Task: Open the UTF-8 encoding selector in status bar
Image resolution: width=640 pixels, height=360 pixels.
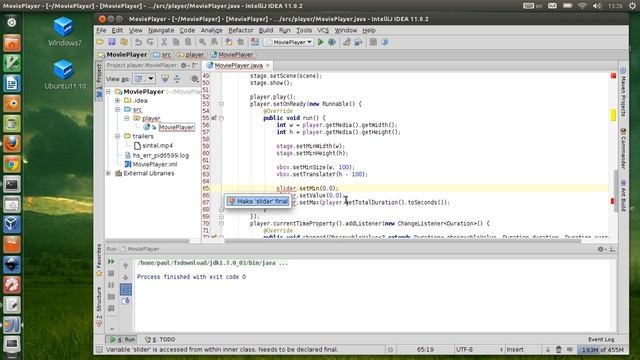Action: (x=480, y=350)
